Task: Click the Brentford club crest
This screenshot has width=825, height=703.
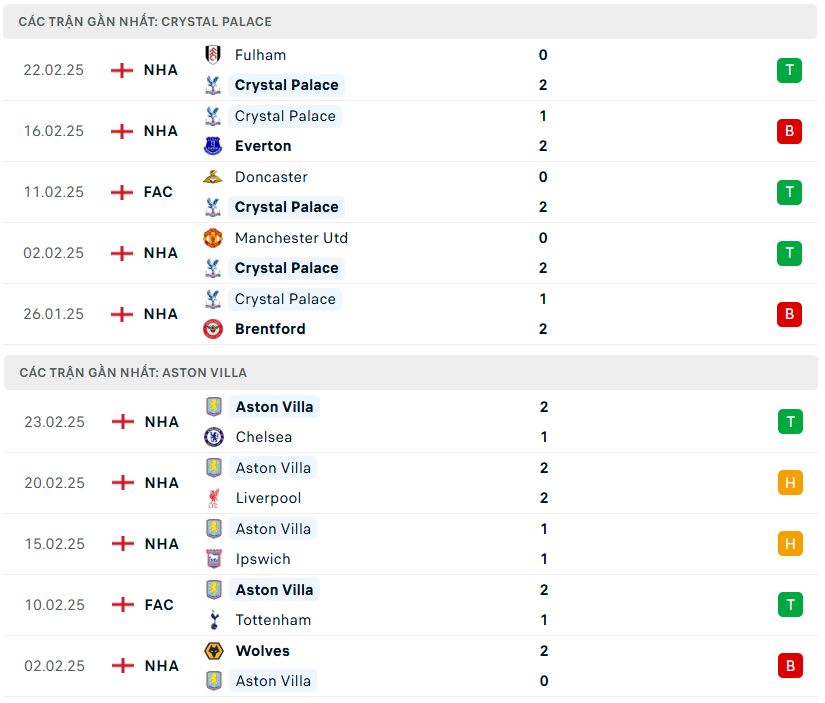Action: (212, 329)
